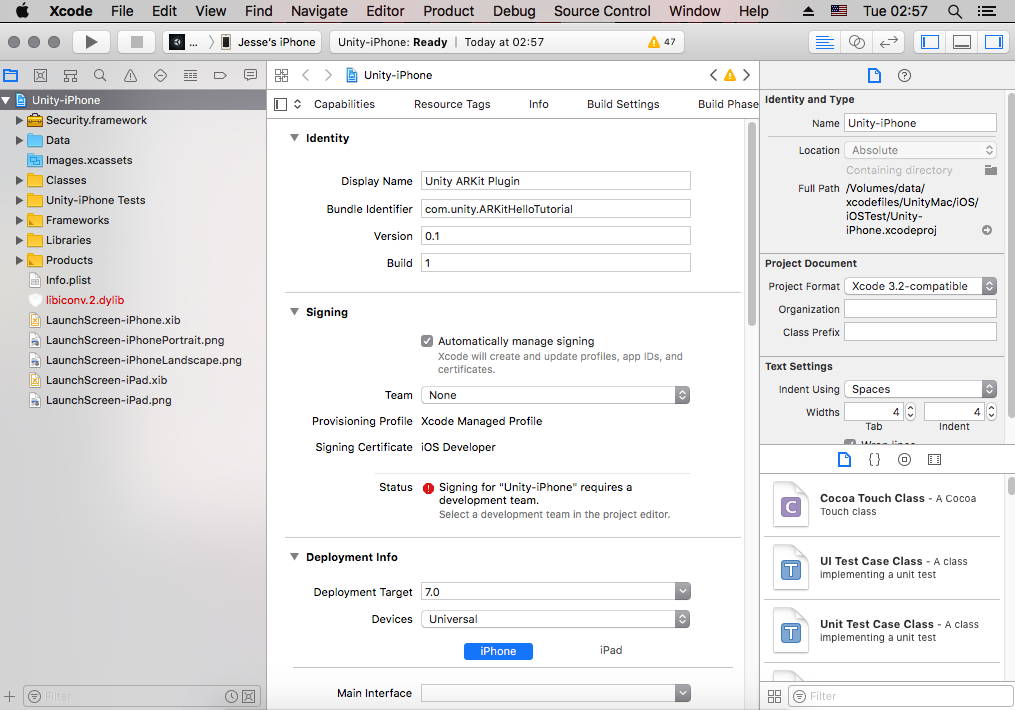Open the Debug menu
The image size is (1015, 710).
click(x=514, y=11)
